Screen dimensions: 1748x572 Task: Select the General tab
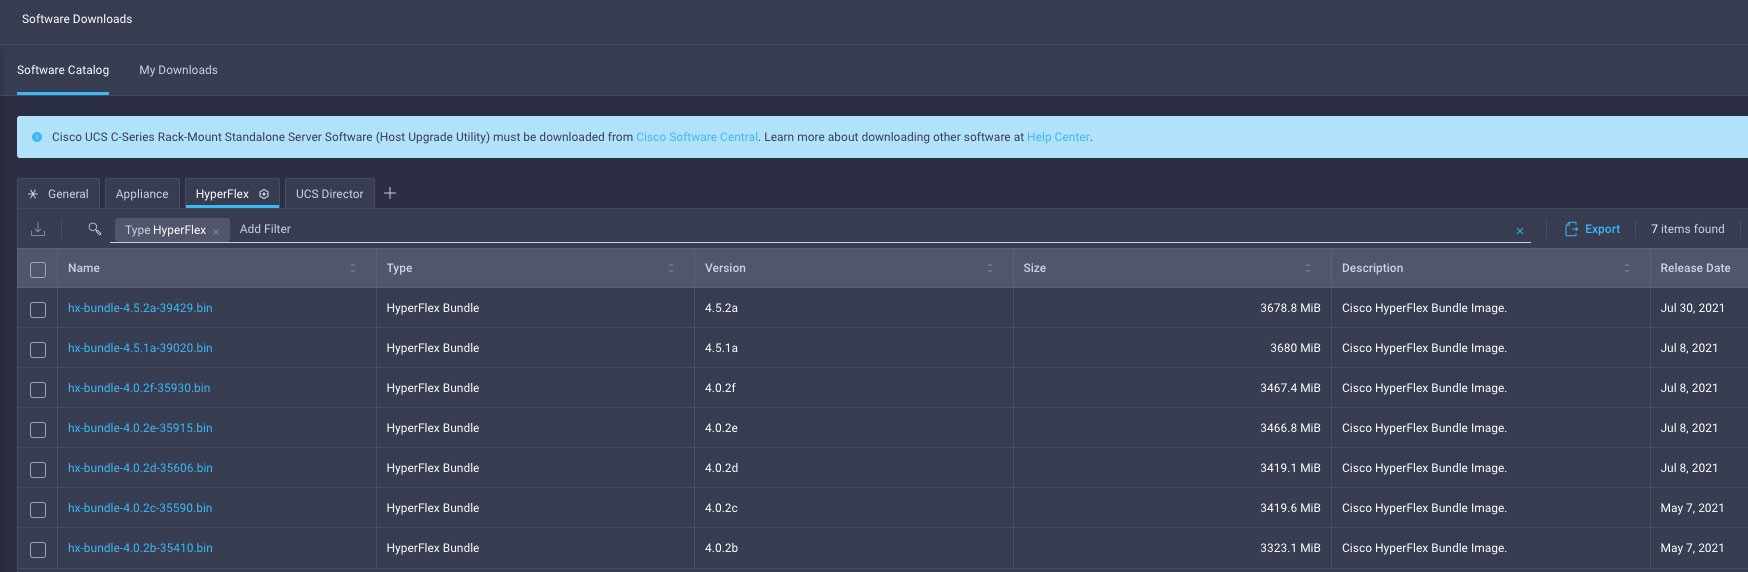click(58, 194)
